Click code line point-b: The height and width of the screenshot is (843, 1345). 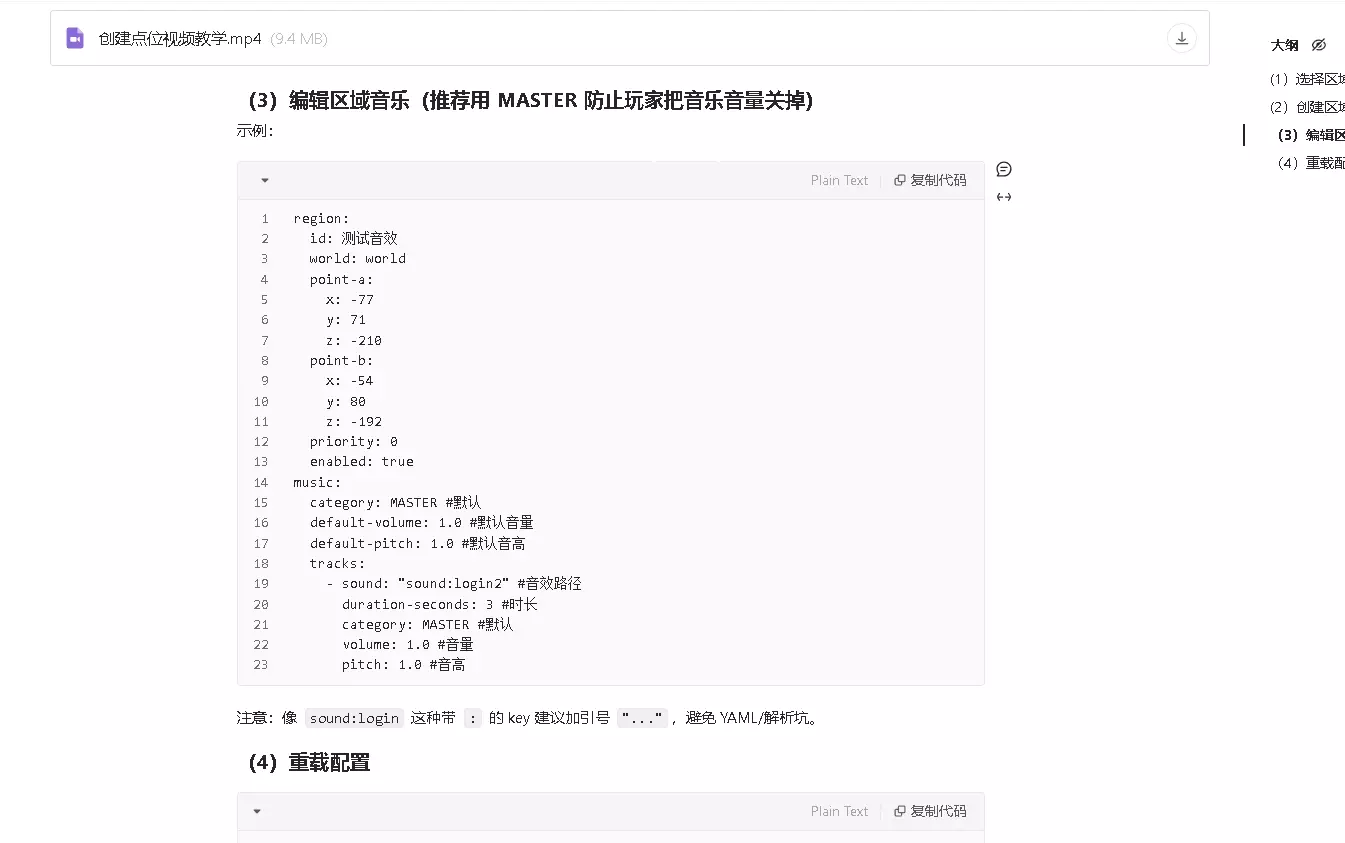point(341,360)
